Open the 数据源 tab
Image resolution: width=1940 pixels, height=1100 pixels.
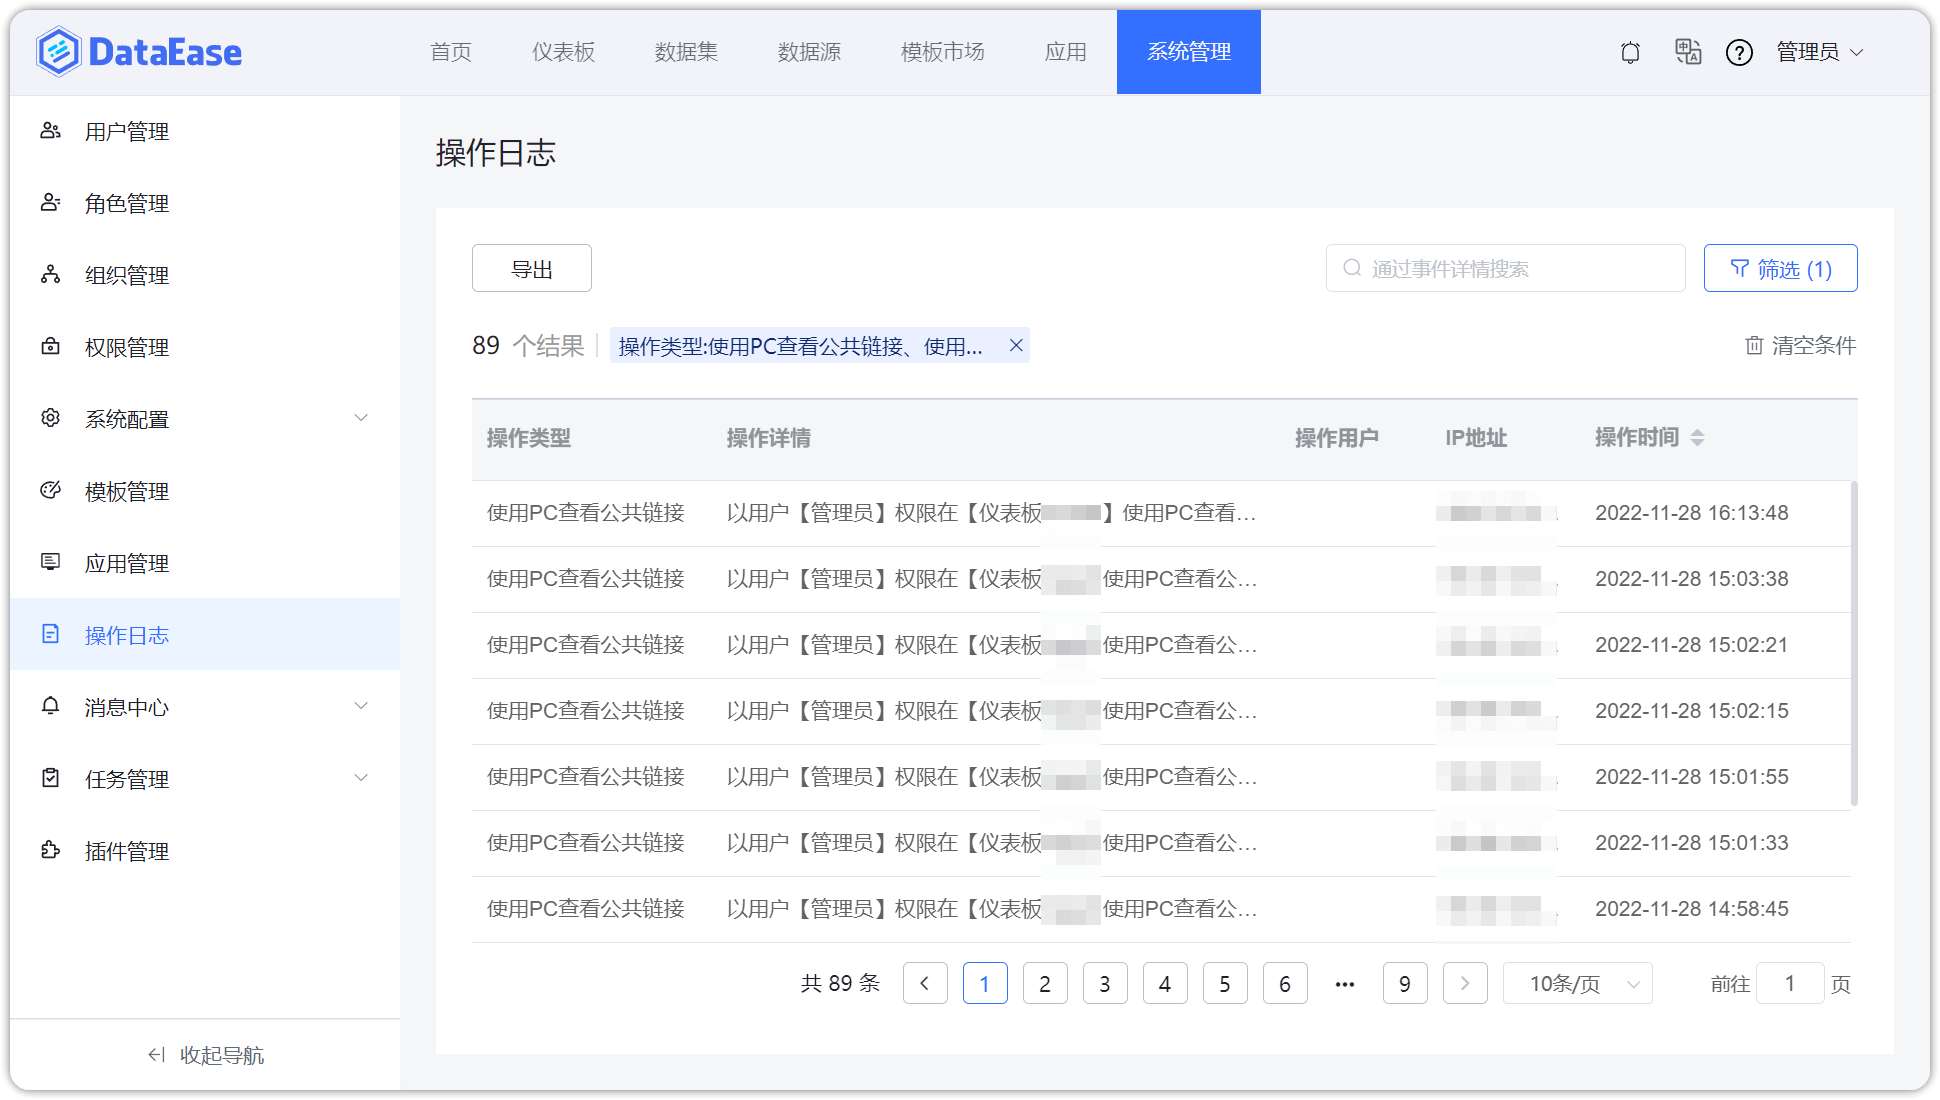809,52
